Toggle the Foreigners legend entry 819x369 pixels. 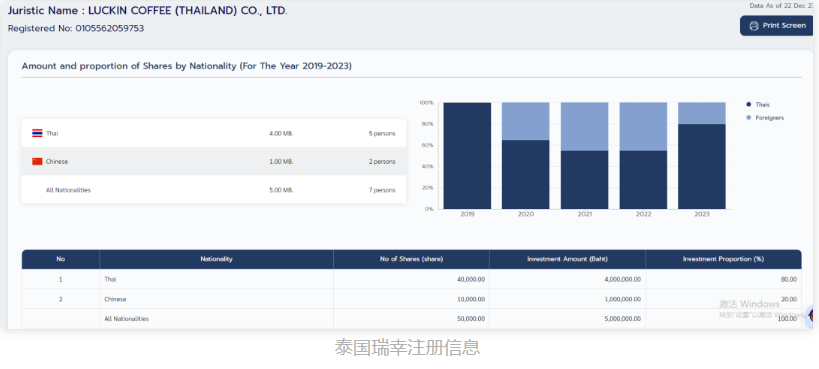click(x=765, y=118)
